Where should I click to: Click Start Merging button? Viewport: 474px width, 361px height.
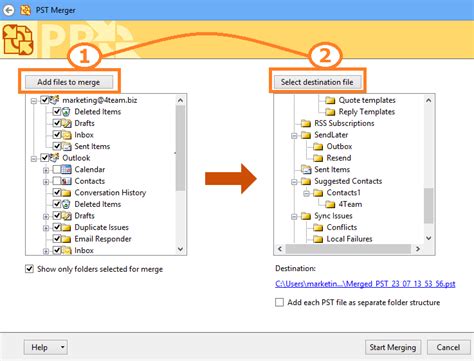pyautogui.click(x=393, y=347)
